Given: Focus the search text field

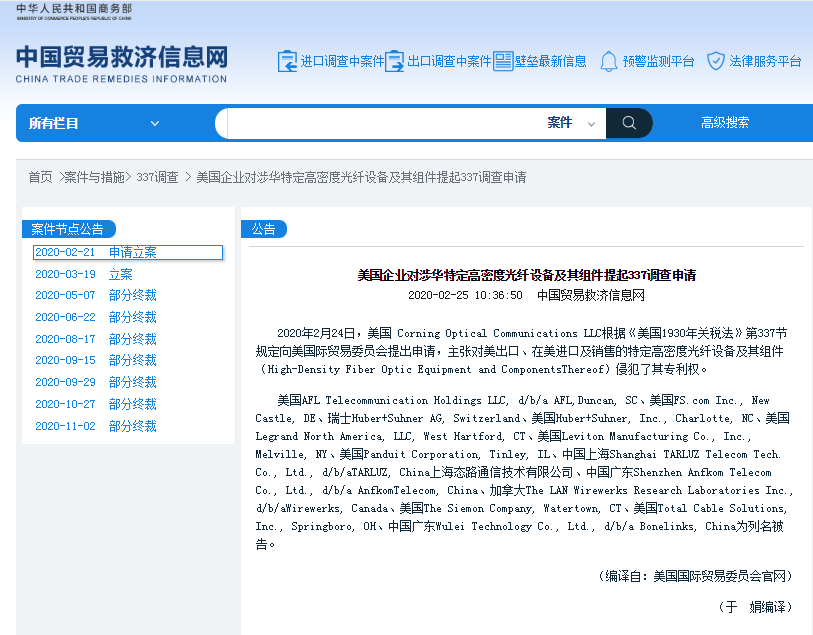Looking at the screenshot, I should (x=384, y=123).
